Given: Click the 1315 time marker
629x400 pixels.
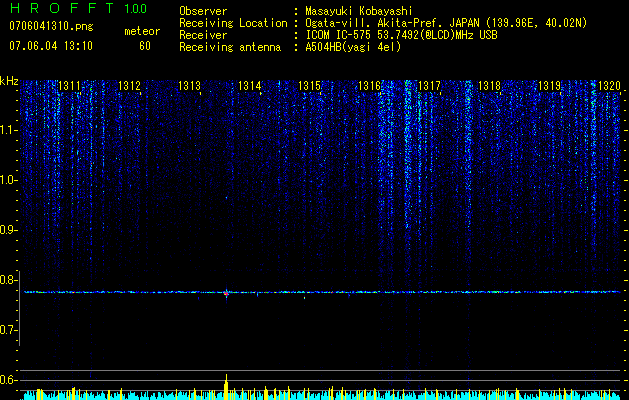Looking at the screenshot, I should (310, 85).
